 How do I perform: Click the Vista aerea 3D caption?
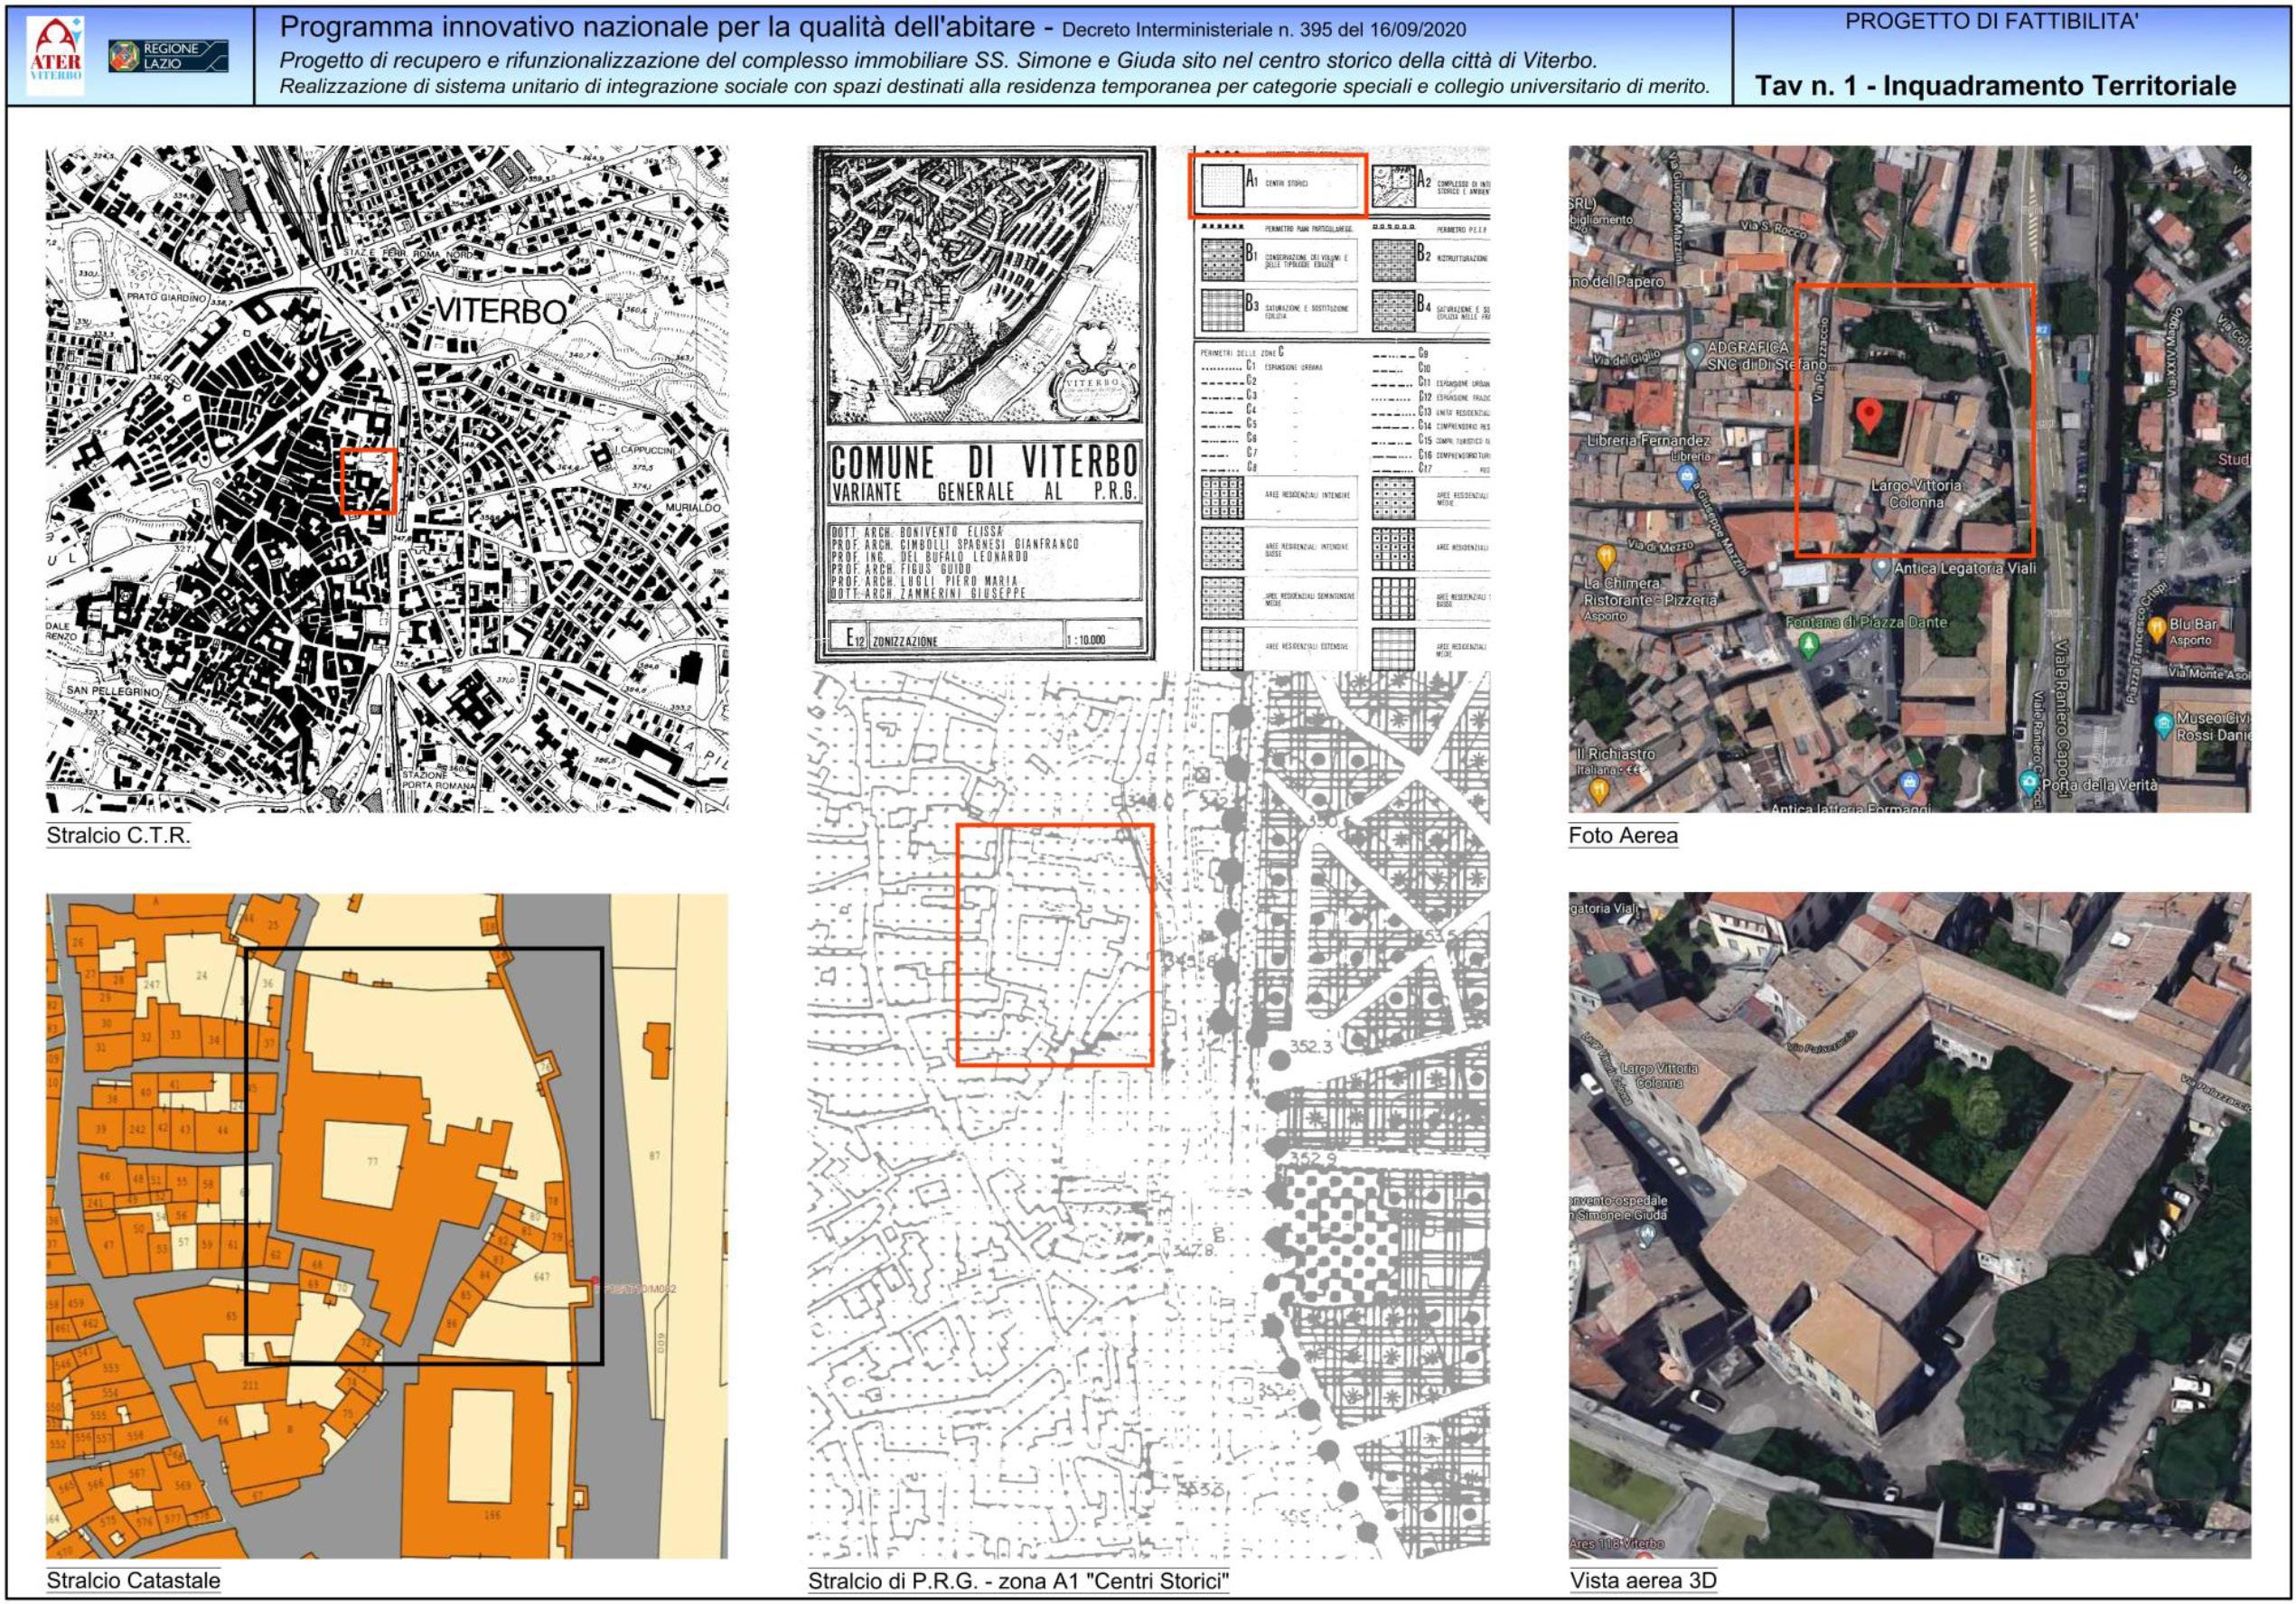click(x=1642, y=1580)
